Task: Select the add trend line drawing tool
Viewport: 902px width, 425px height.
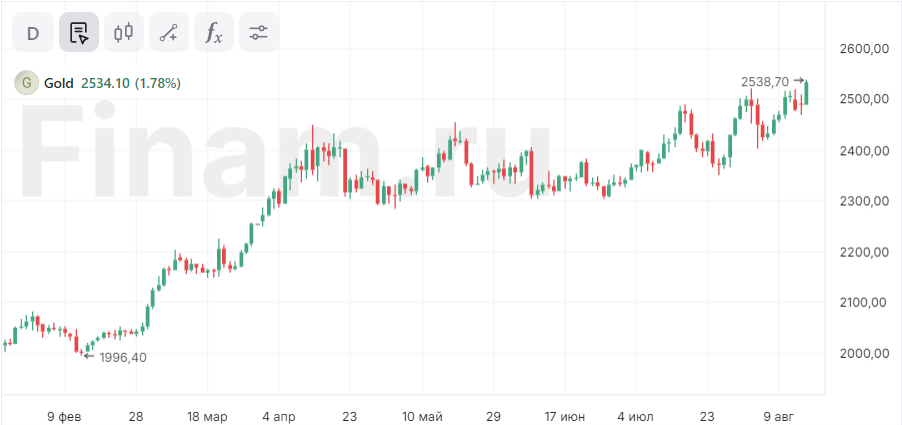Action: (x=169, y=33)
